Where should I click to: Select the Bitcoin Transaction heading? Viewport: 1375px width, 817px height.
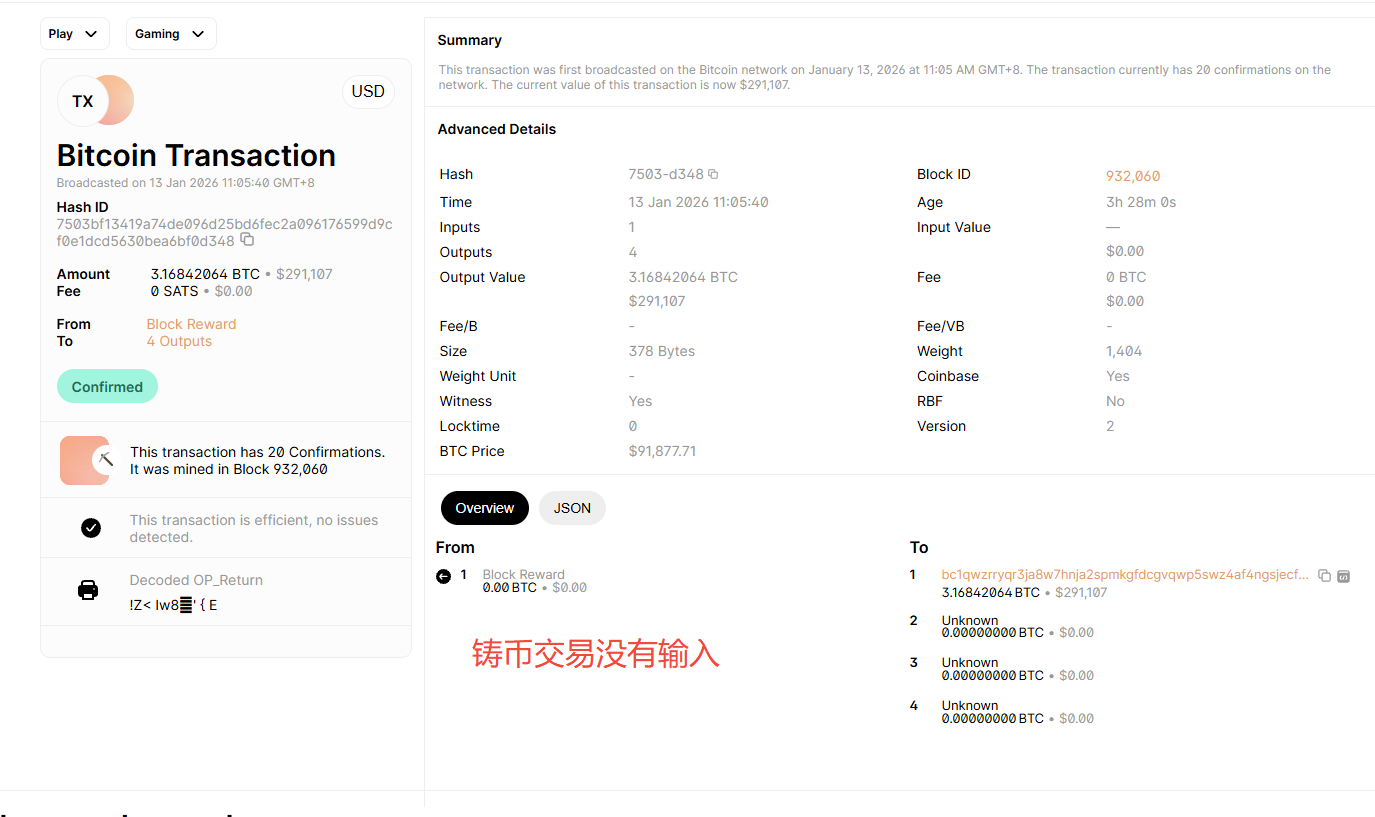(196, 155)
